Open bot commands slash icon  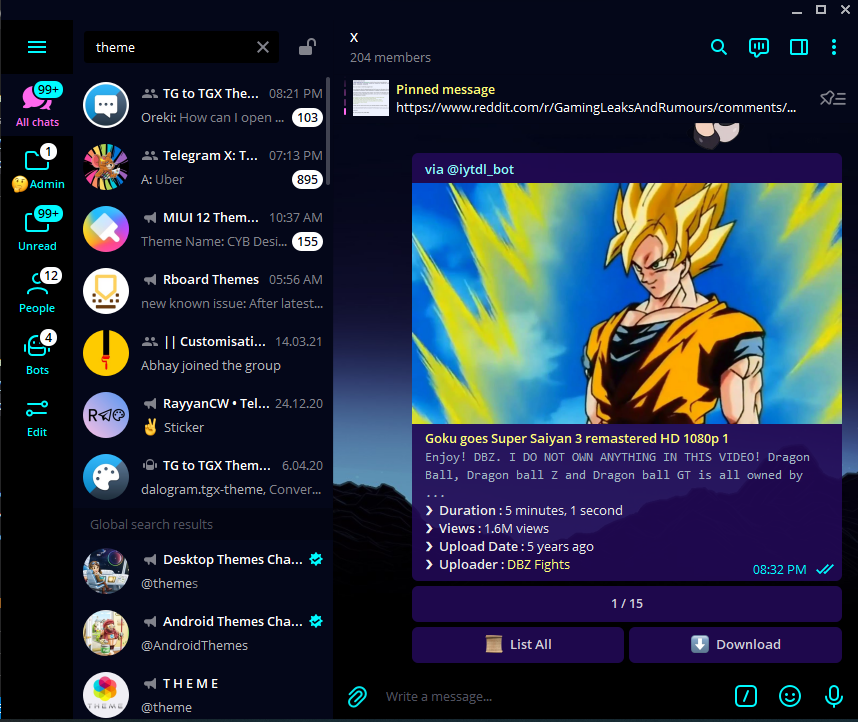point(745,696)
